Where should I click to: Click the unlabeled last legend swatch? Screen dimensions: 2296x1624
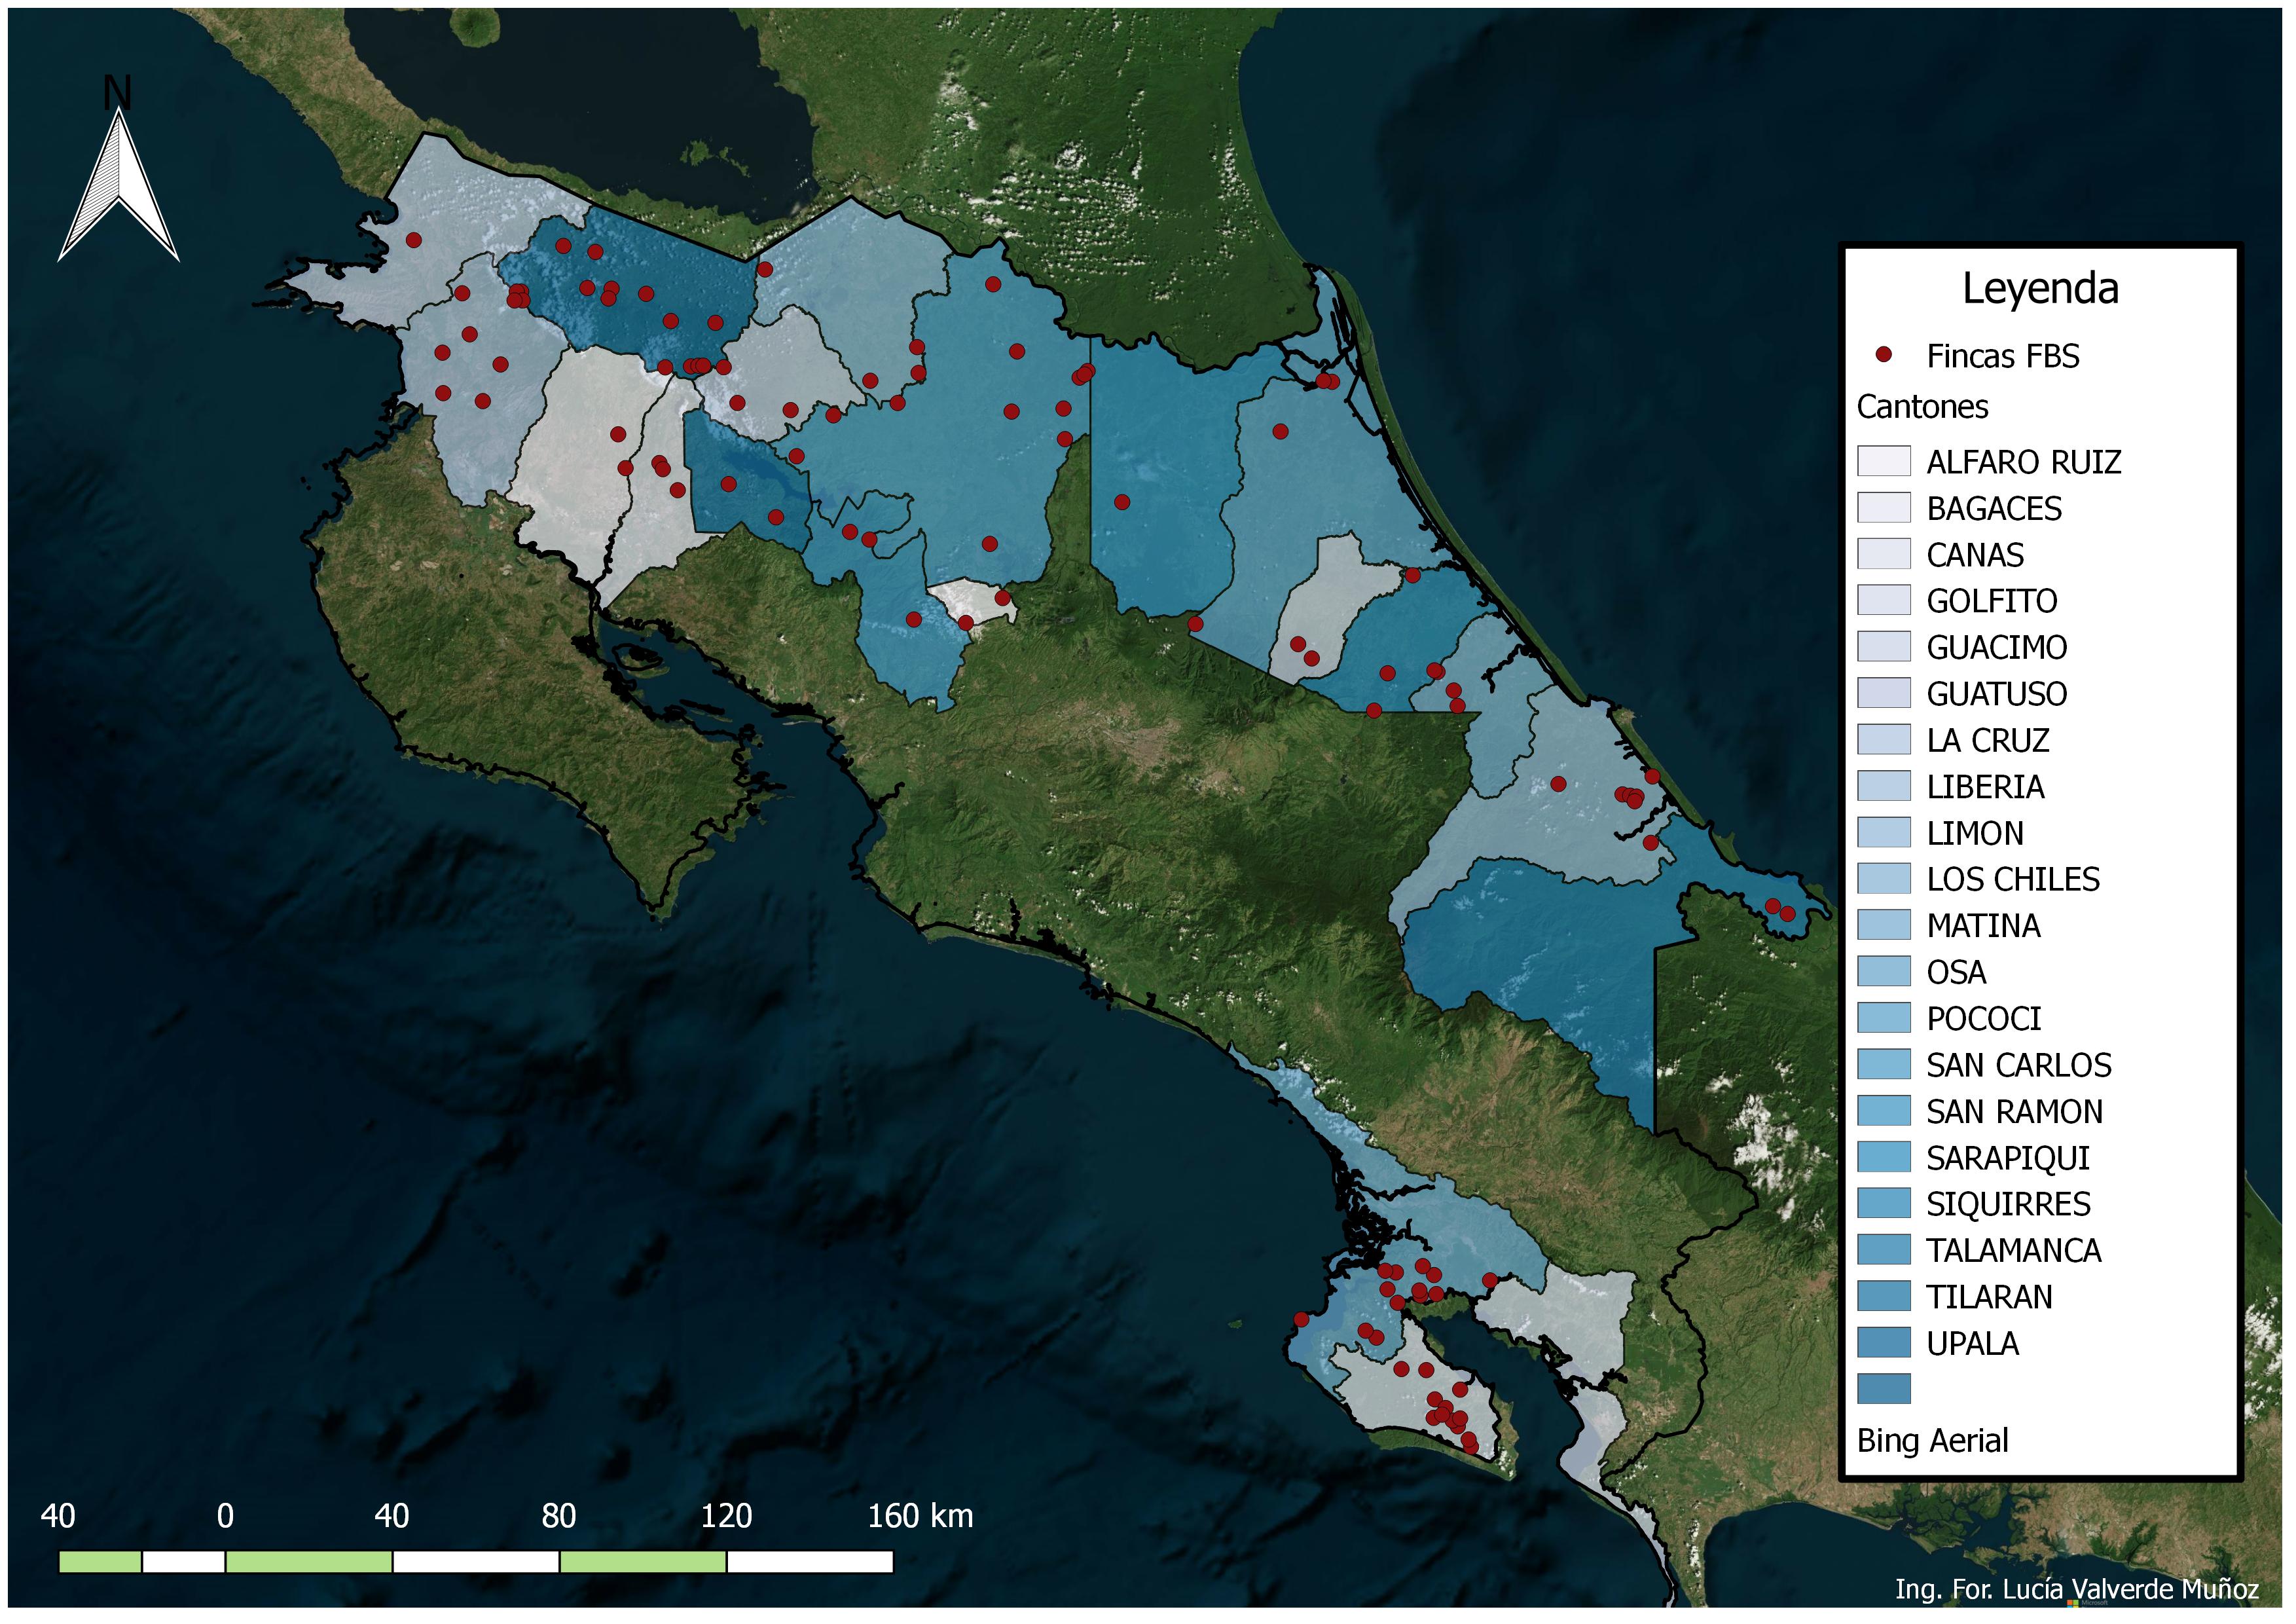point(1883,1389)
